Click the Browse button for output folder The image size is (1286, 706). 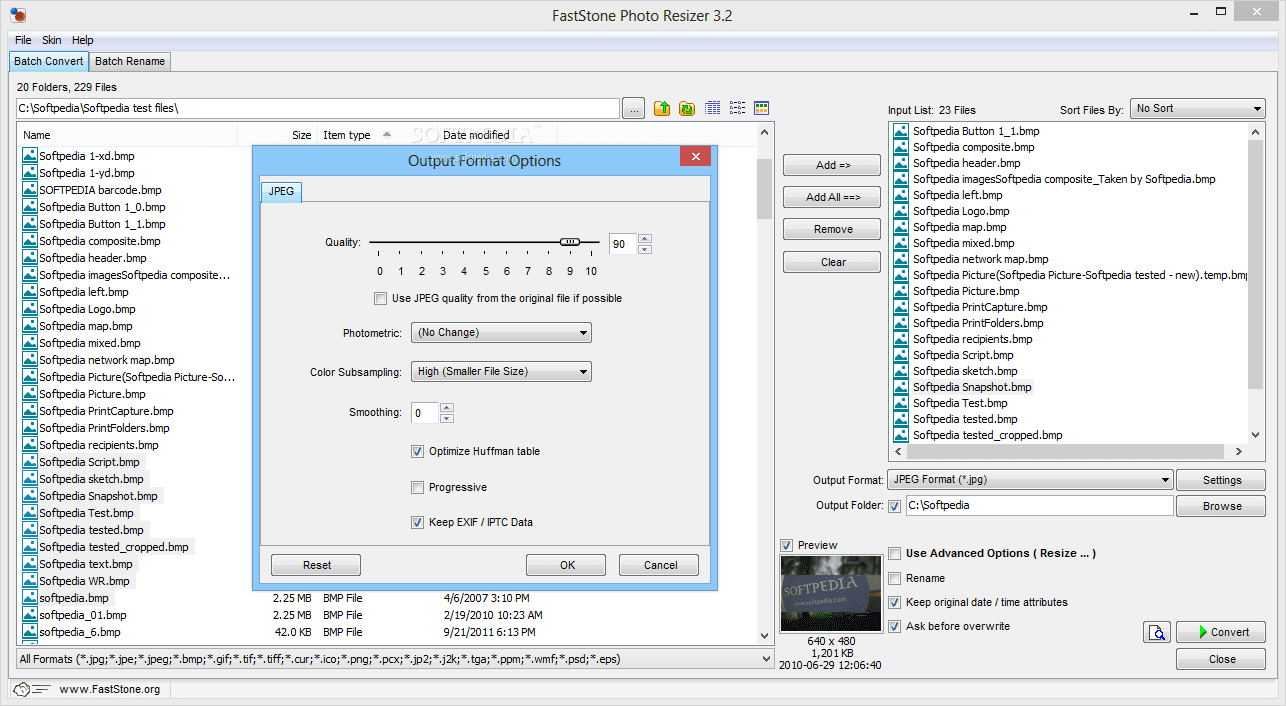pyautogui.click(x=1221, y=506)
